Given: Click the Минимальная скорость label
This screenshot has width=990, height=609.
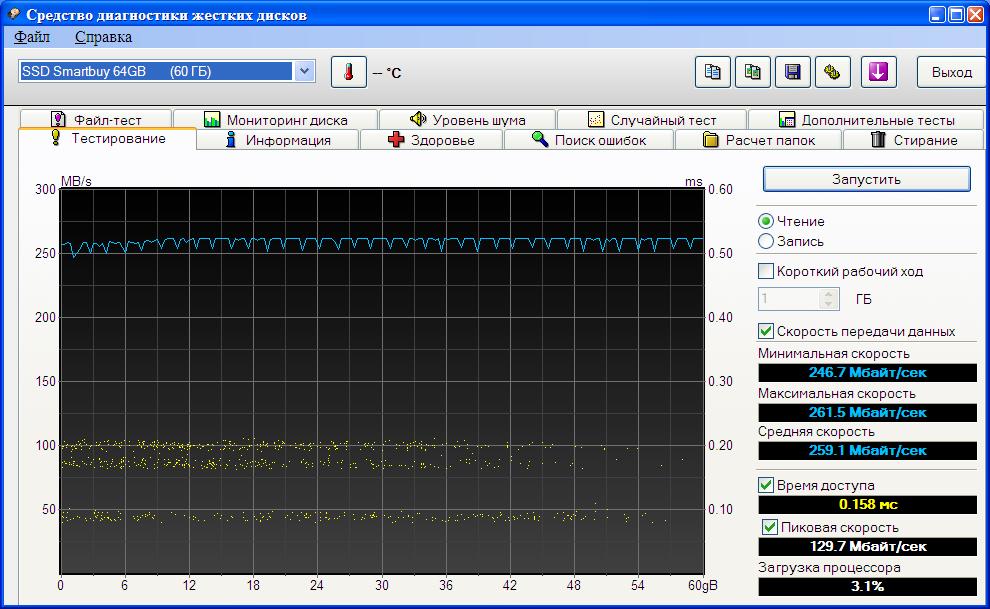Looking at the screenshot, I should click(833, 354).
